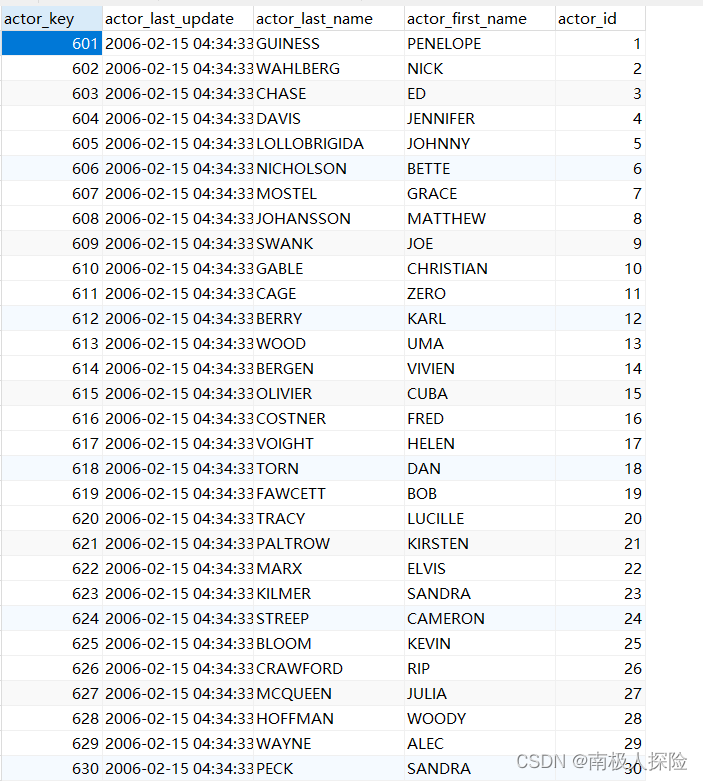Click last name BERRY
Screen dimensions: 703x781
coord(279,318)
